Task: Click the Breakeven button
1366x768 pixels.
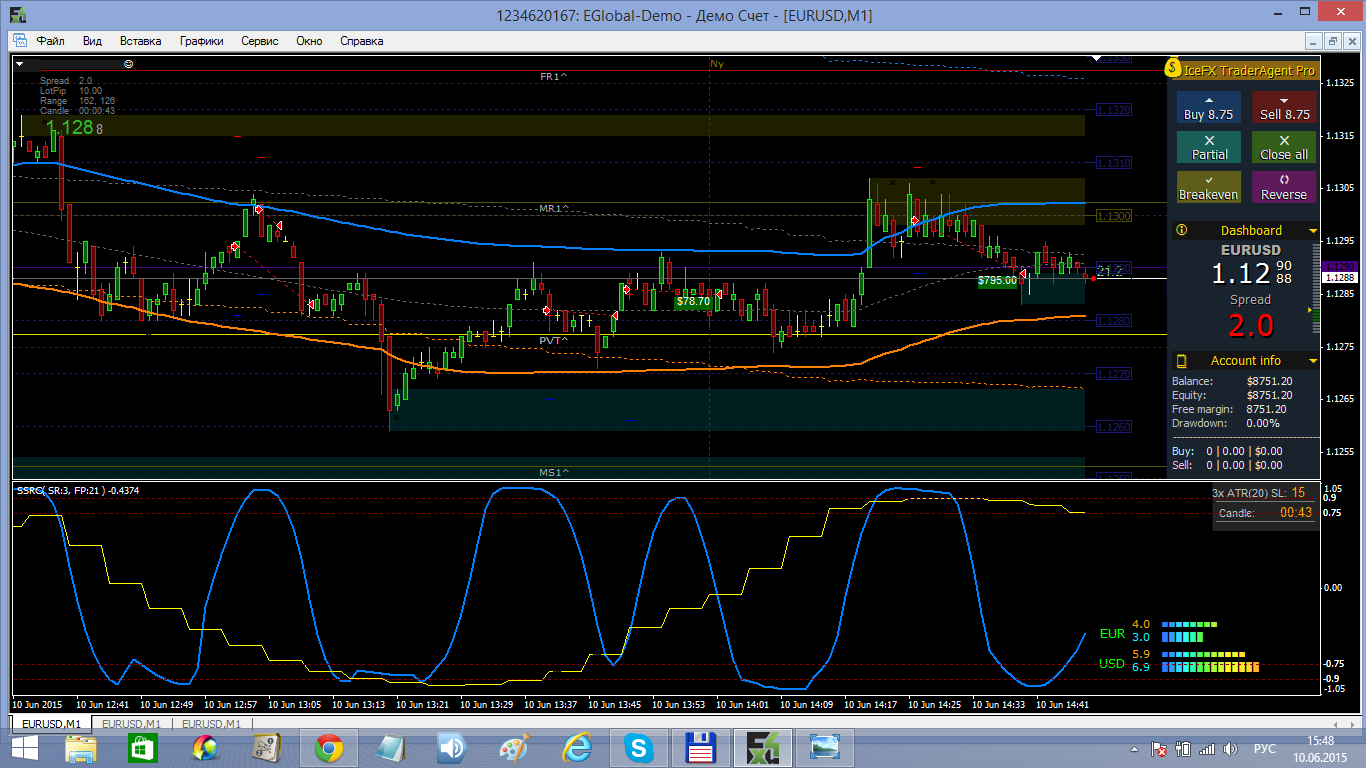Action: [1208, 187]
